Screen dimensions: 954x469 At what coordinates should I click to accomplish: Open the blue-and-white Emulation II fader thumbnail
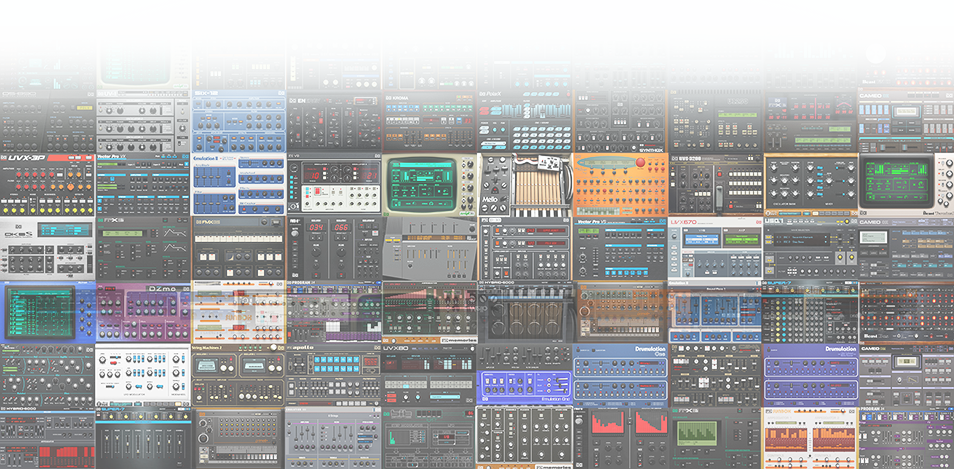(x=238, y=185)
